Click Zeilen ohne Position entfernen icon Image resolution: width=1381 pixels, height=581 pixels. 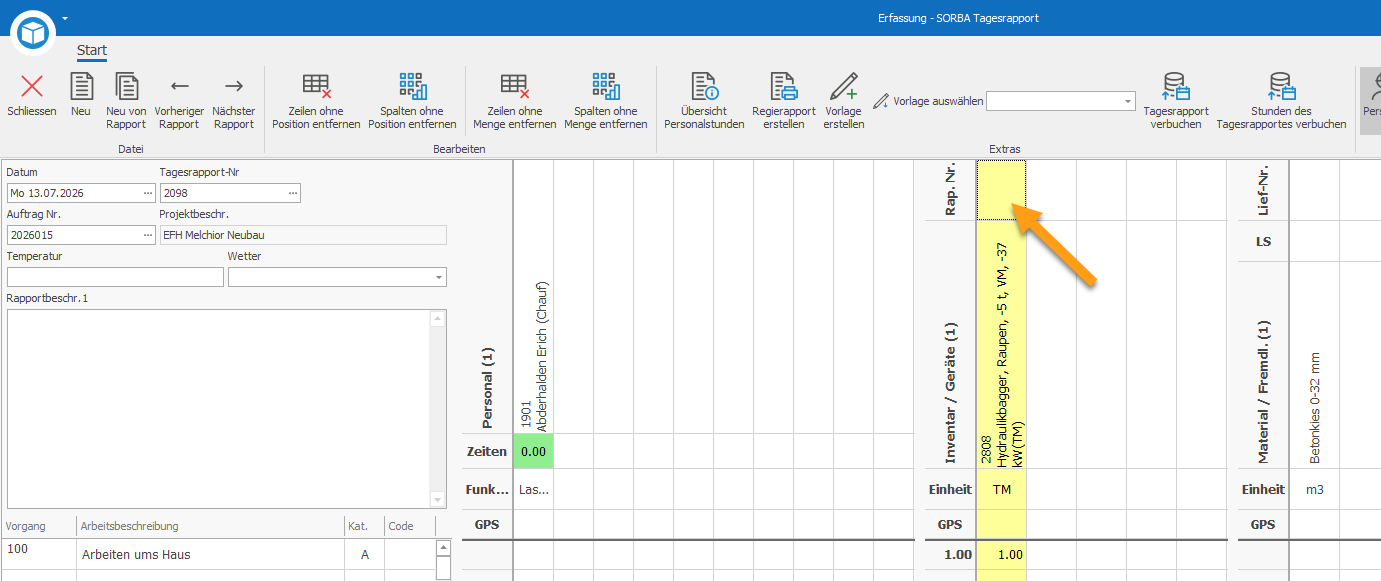[316, 86]
